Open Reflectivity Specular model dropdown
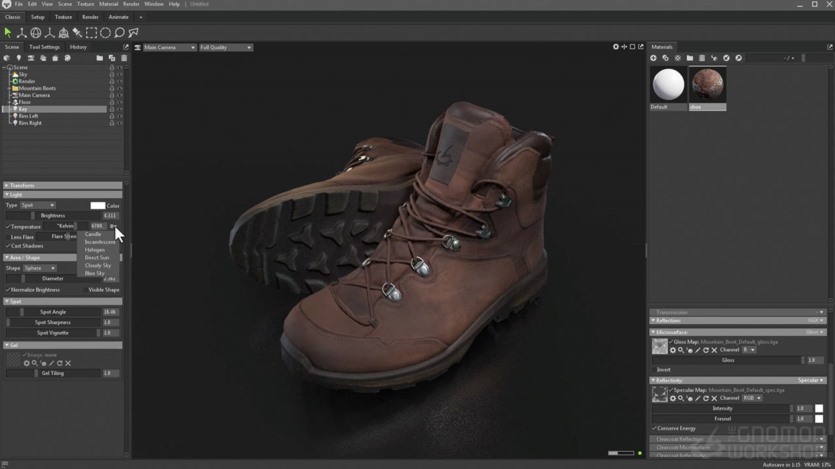Viewport: 835px width, 469px height. tap(811, 380)
